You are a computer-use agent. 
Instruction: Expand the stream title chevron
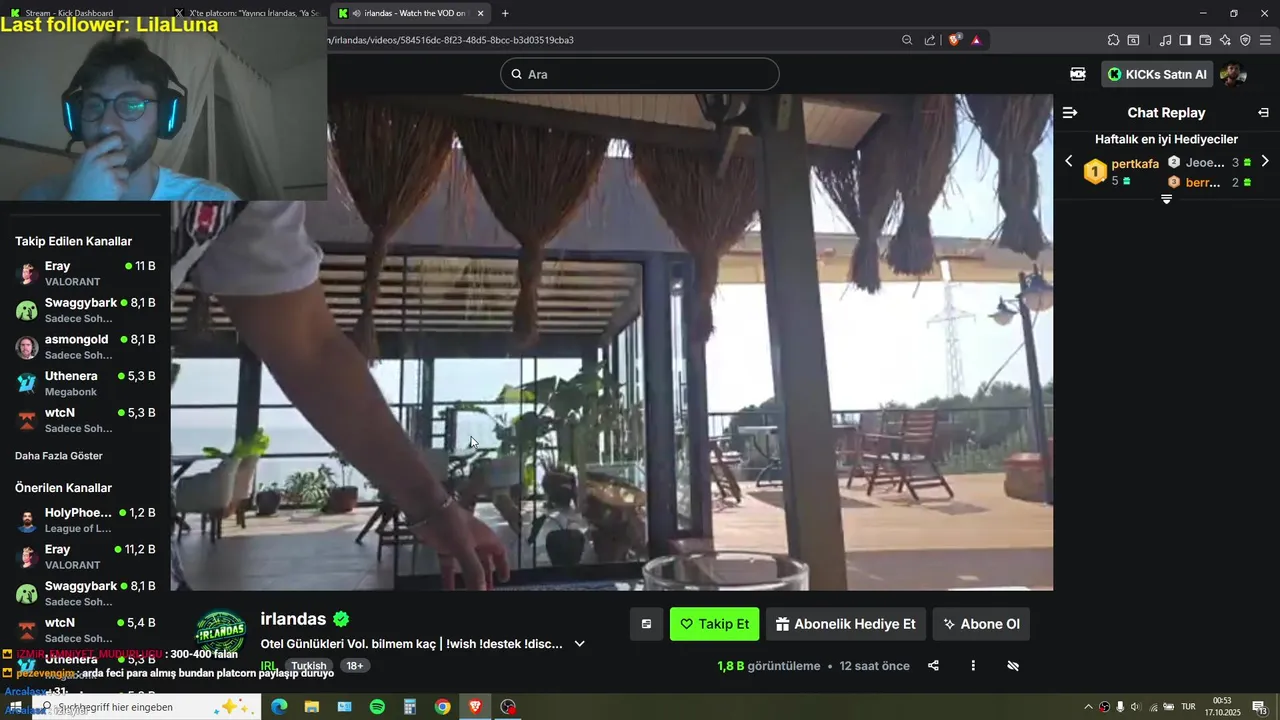[579, 644]
